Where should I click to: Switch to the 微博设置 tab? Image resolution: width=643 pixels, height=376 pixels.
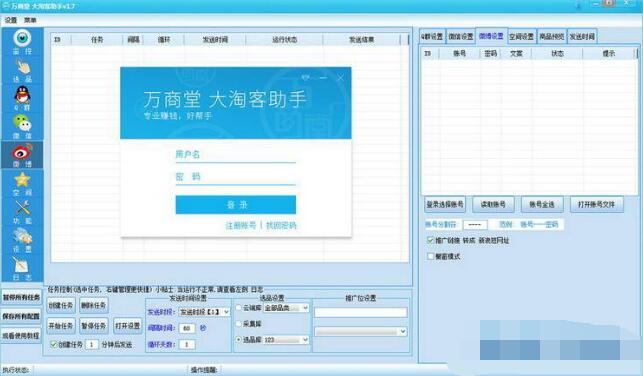pyautogui.click(x=491, y=36)
